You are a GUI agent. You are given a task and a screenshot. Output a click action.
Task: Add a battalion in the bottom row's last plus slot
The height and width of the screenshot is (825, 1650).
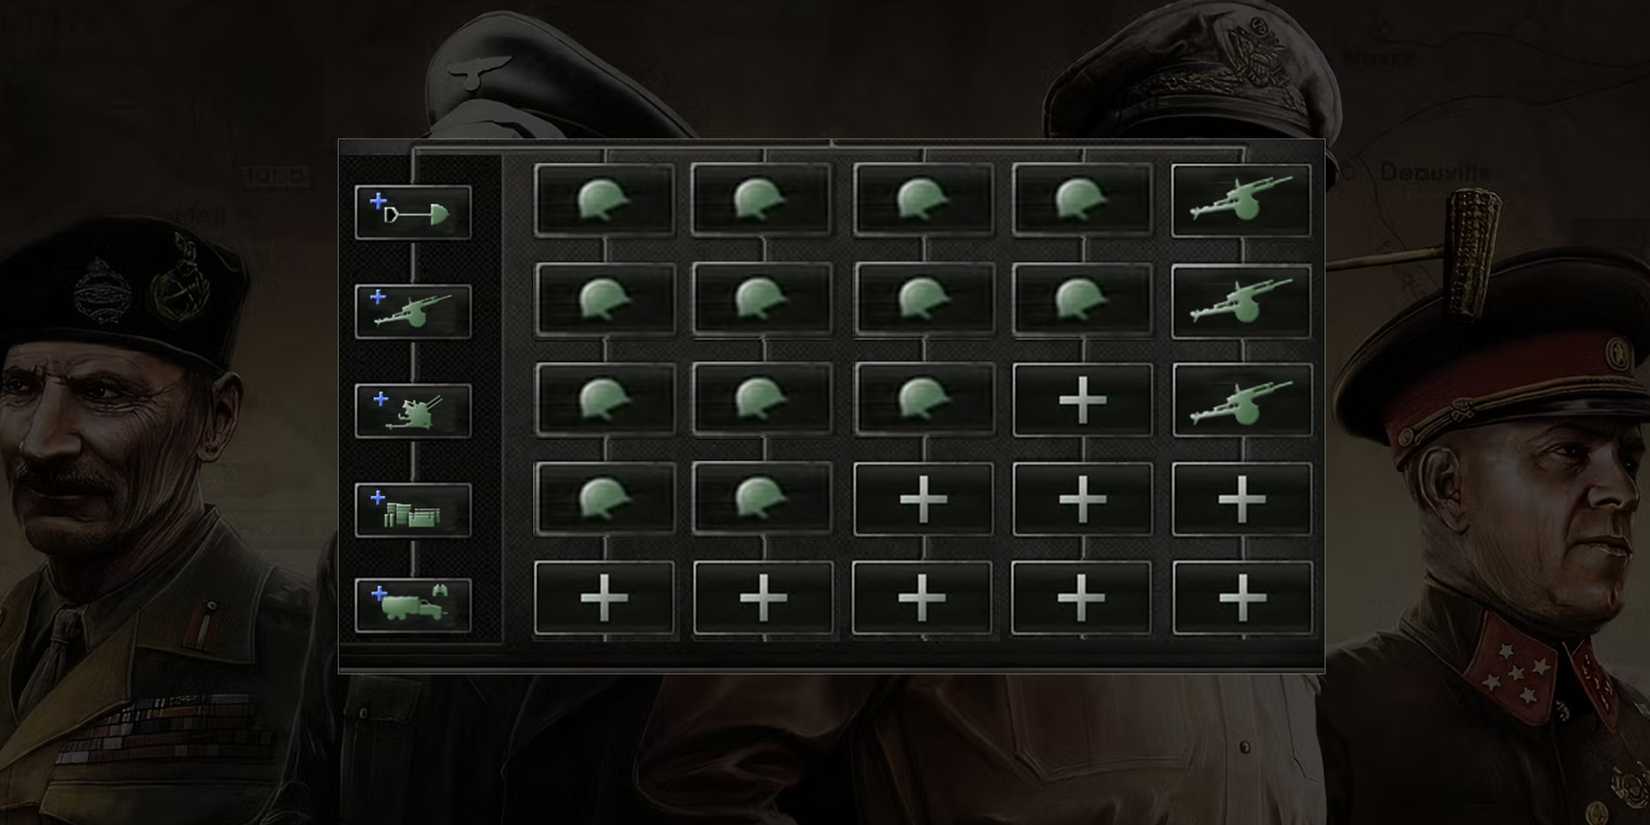(x=1241, y=598)
